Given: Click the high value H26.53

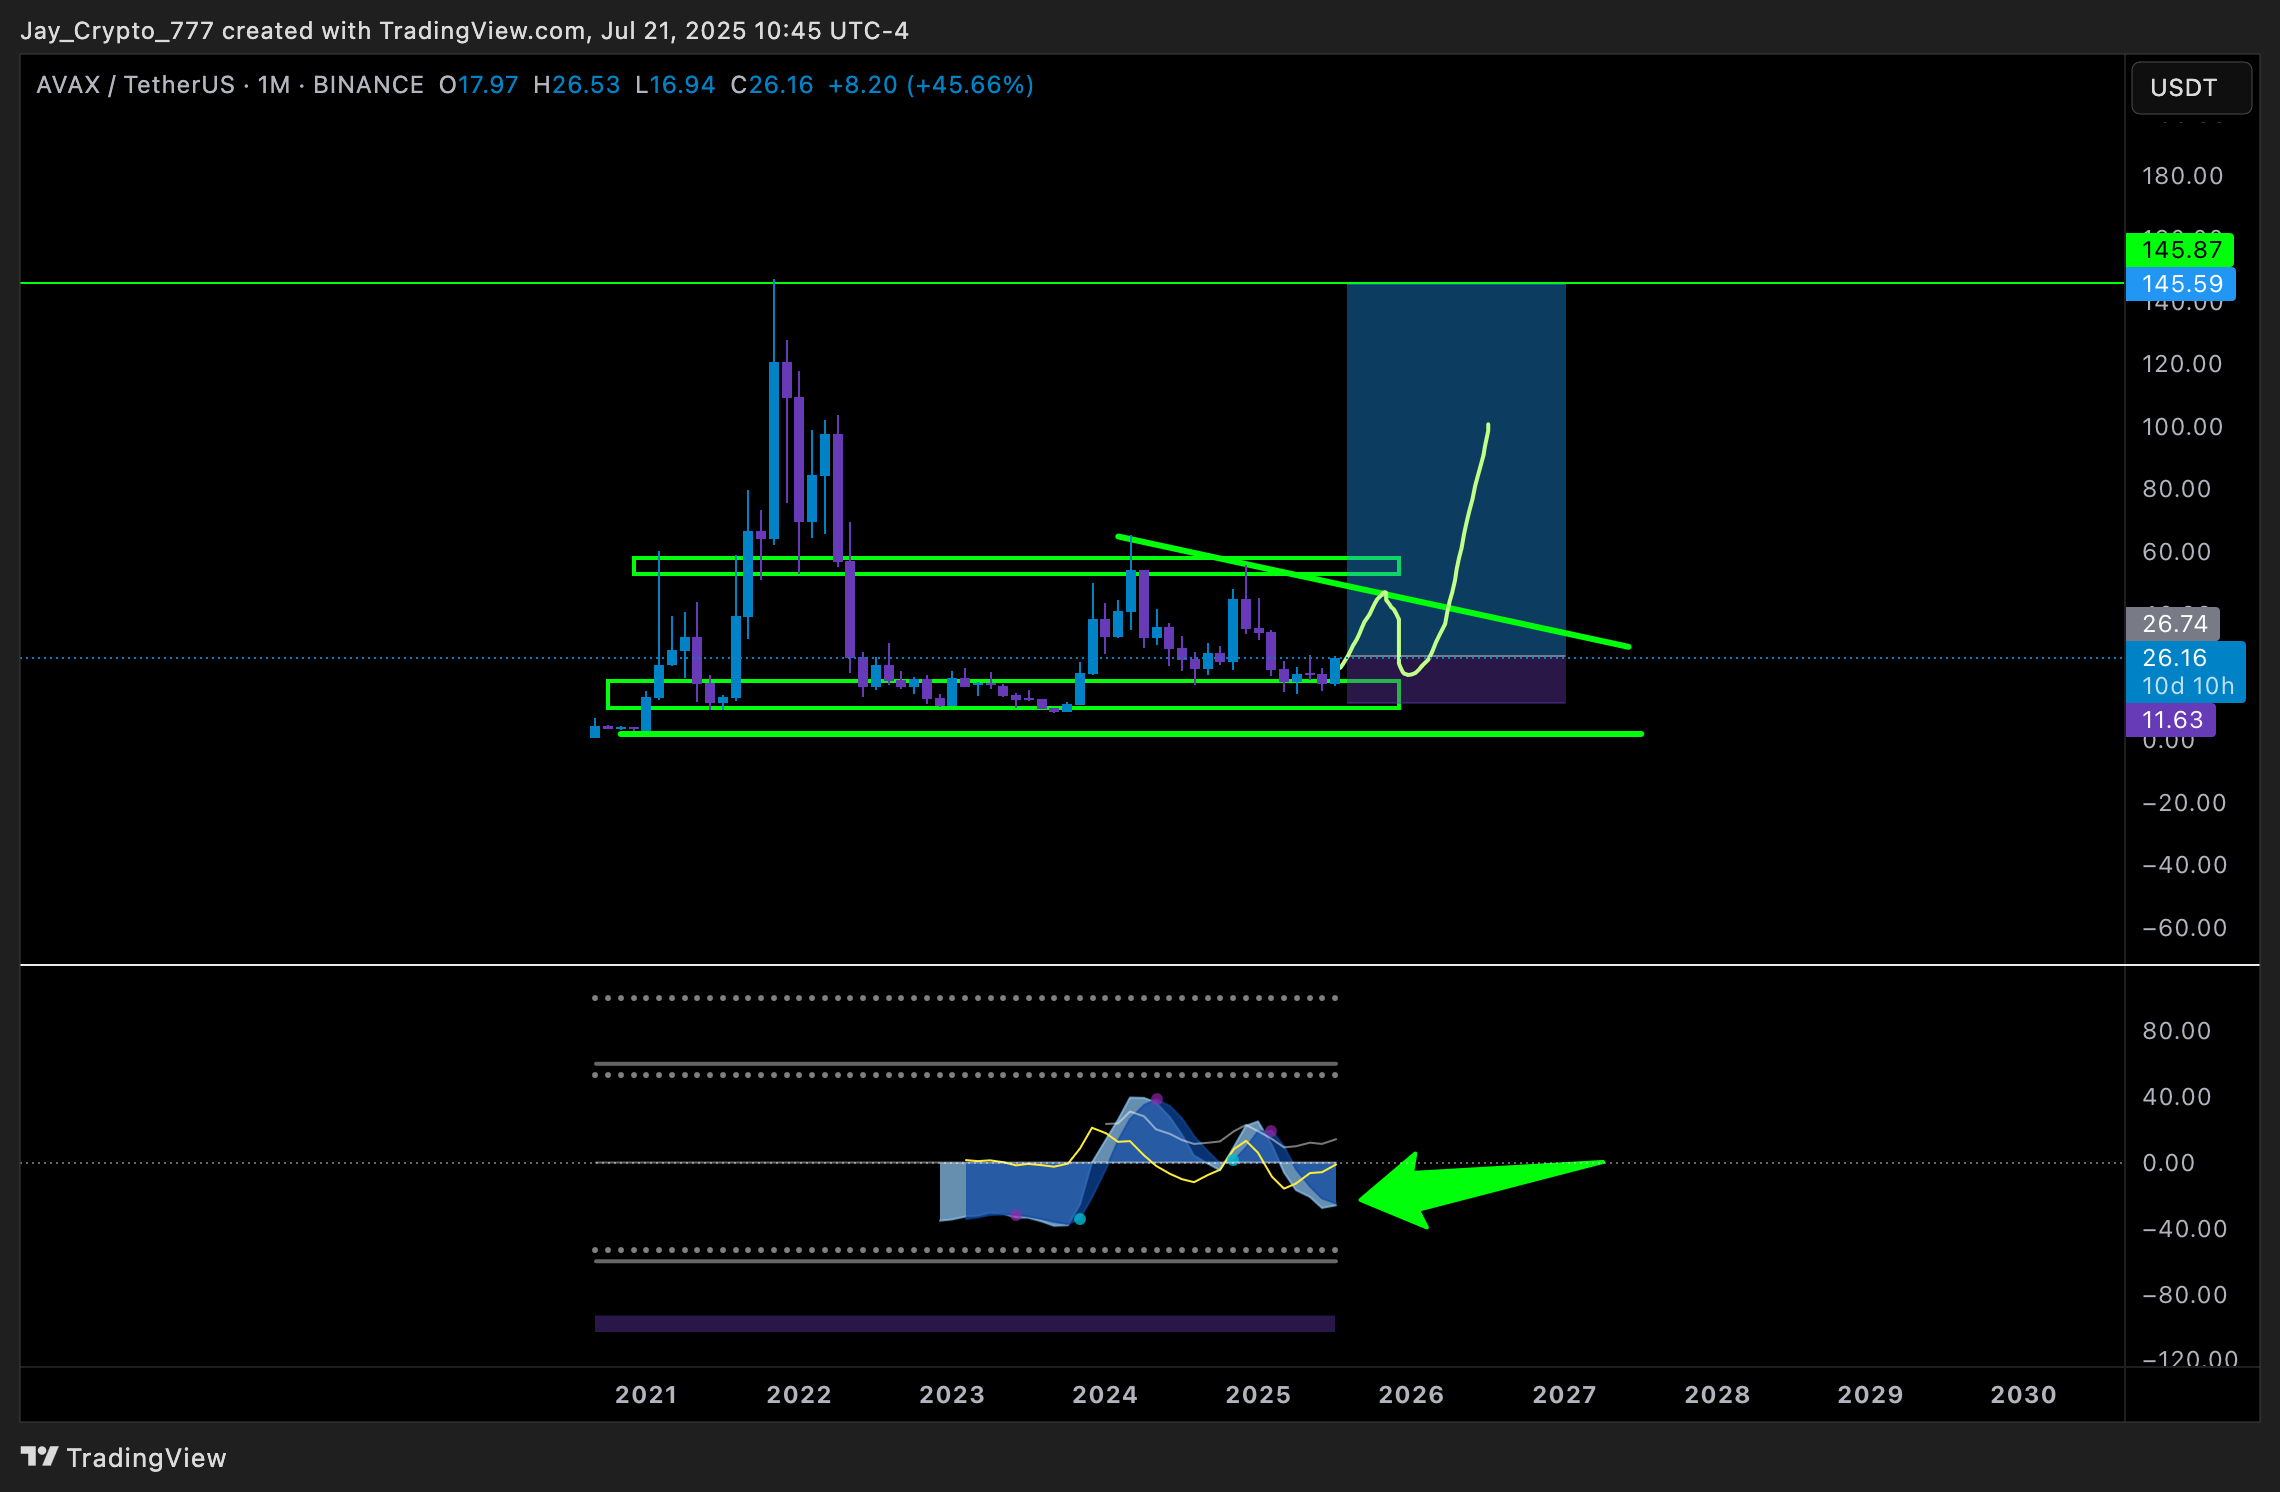Looking at the screenshot, I should click(x=576, y=85).
